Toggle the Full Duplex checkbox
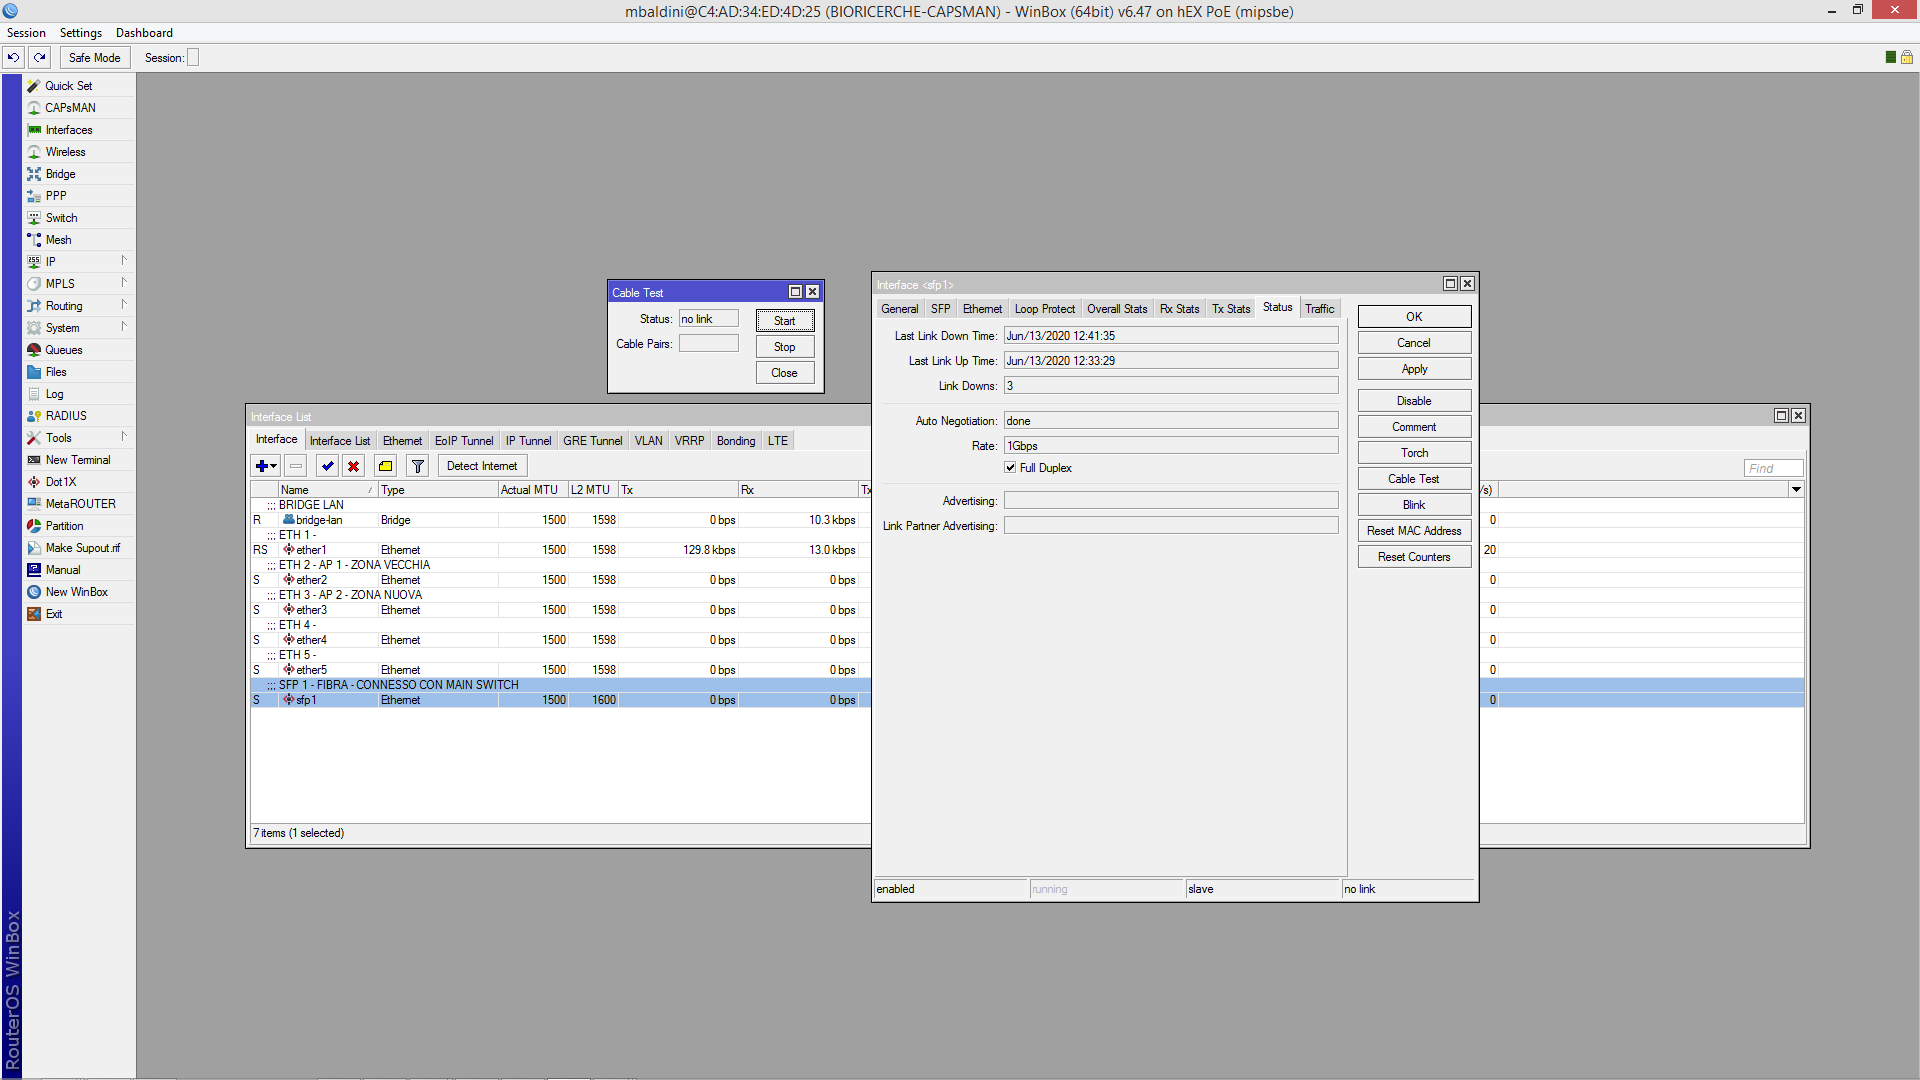 pos(1011,468)
